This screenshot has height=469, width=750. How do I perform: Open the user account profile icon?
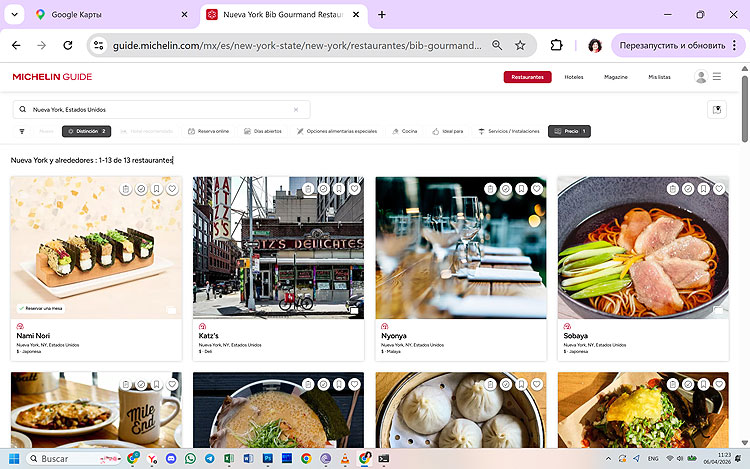(x=700, y=77)
